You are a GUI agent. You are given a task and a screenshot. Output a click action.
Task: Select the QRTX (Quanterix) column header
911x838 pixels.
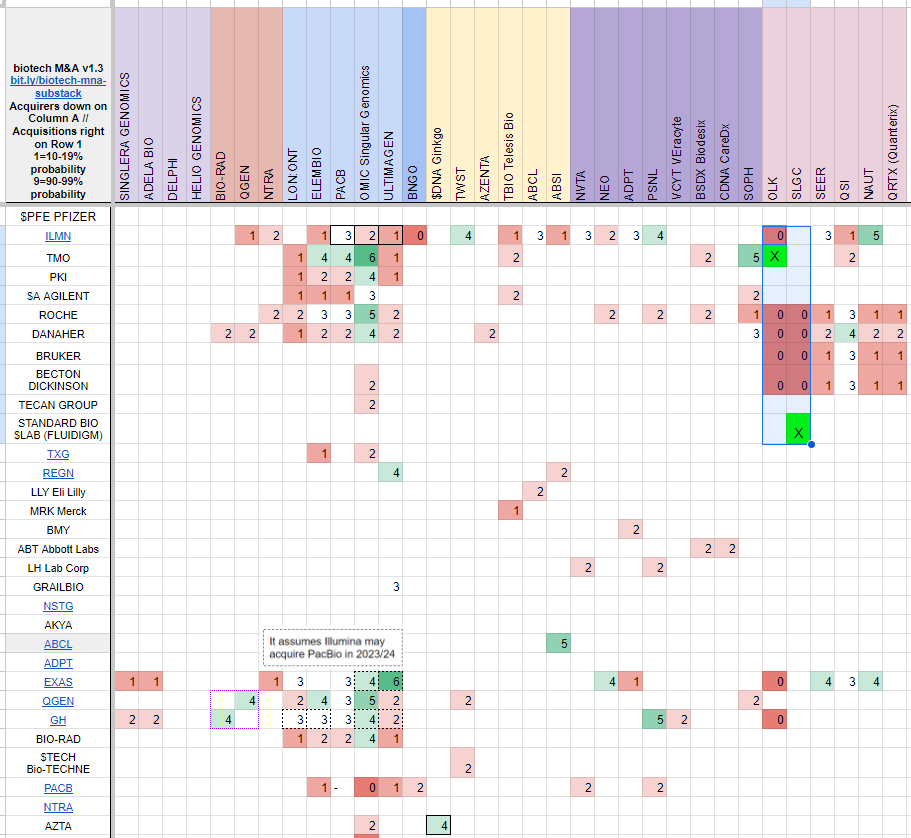coord(894,105)
